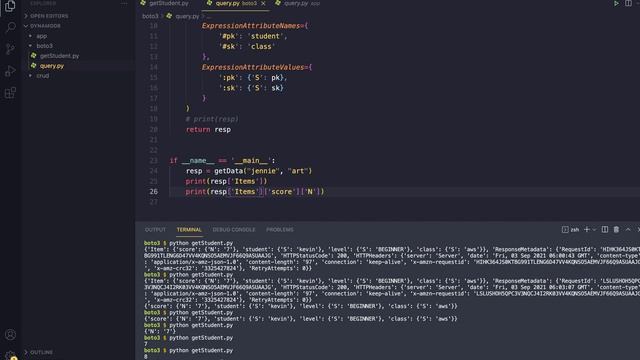640x360 pixels.
Task: Click the ExpressionAttributeValues text
Action: coord(253,67)
